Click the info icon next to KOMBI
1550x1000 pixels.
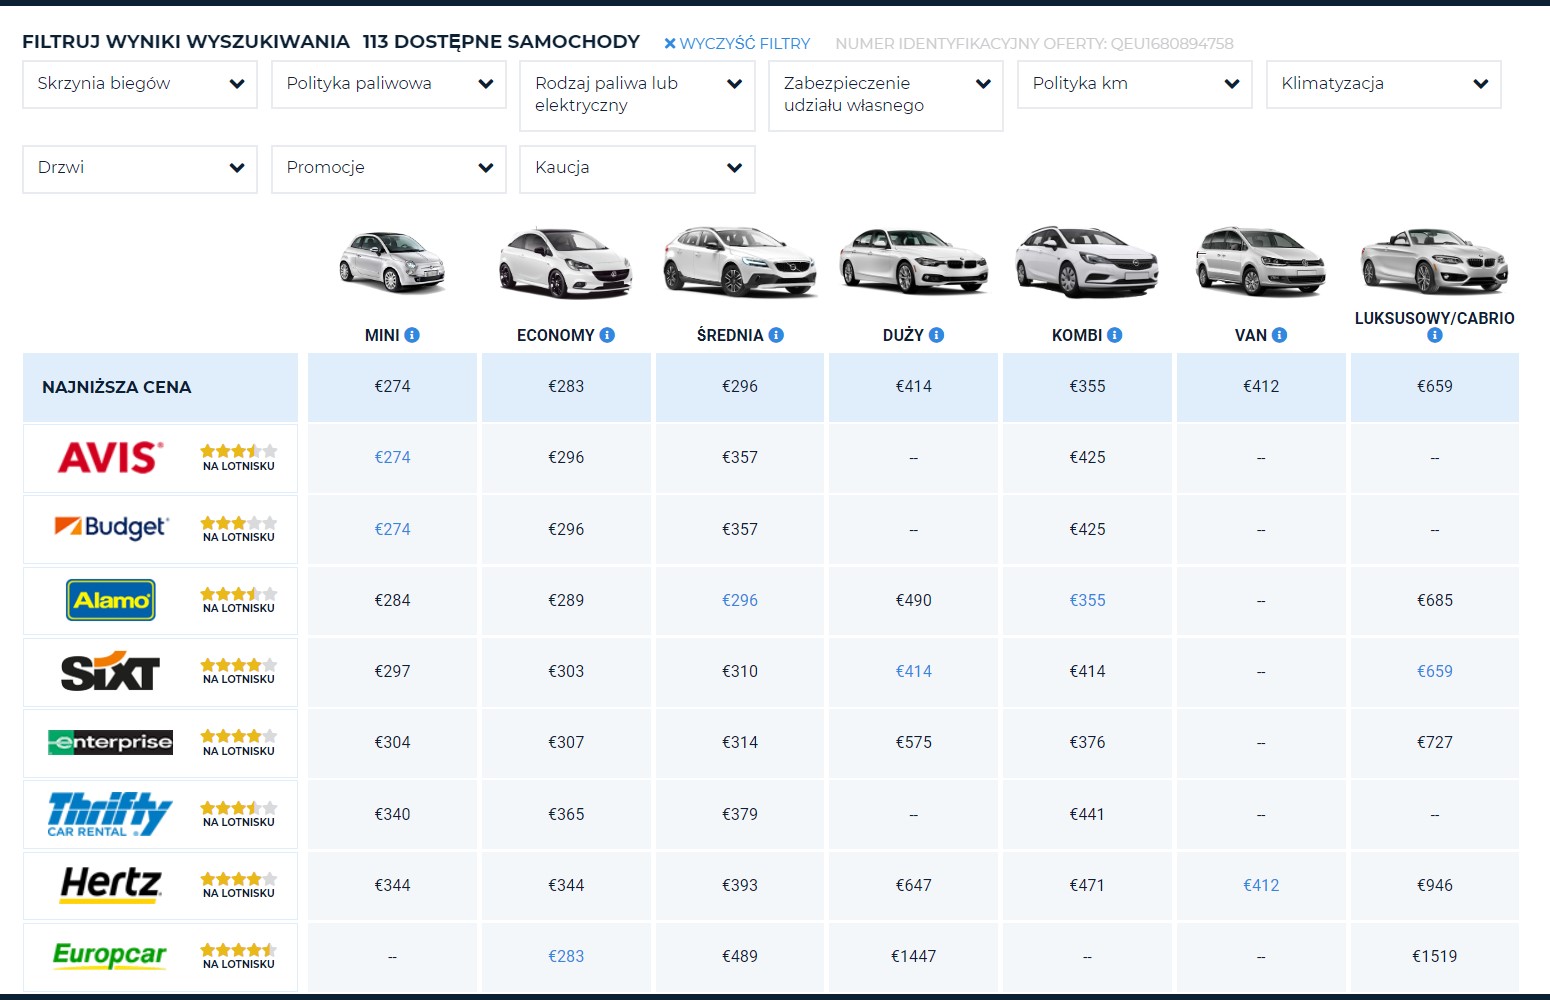[1115, 336]
